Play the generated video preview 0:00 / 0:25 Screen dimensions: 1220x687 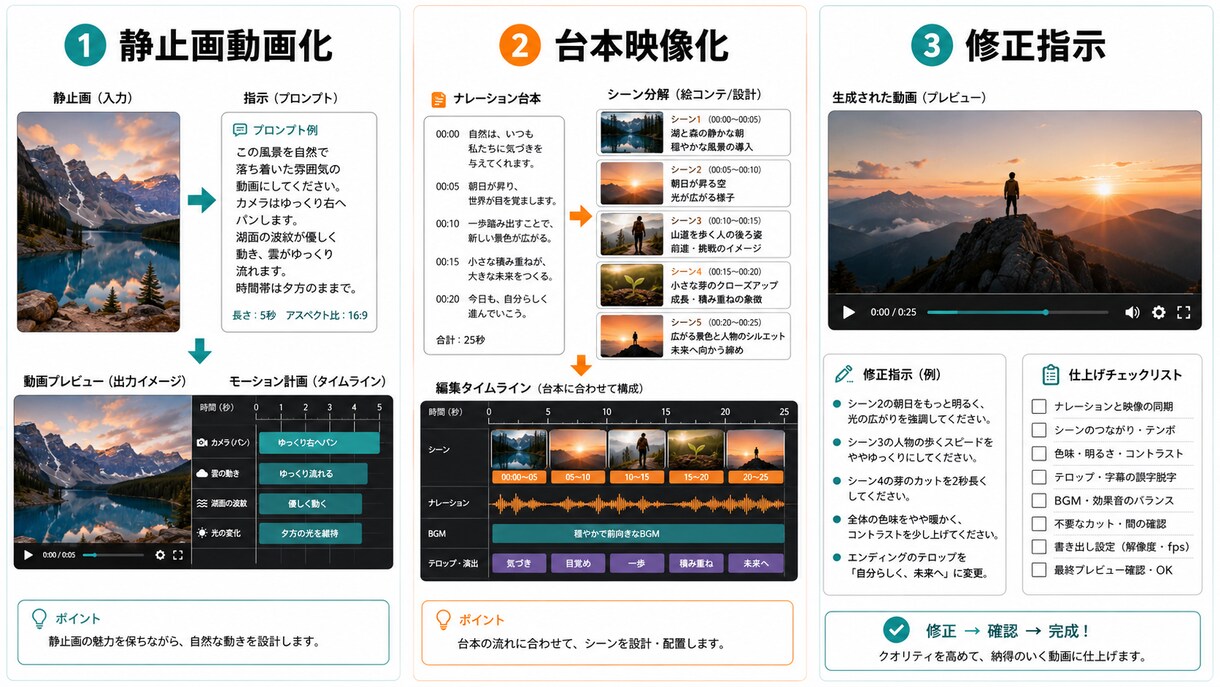(x=849, y=312)
